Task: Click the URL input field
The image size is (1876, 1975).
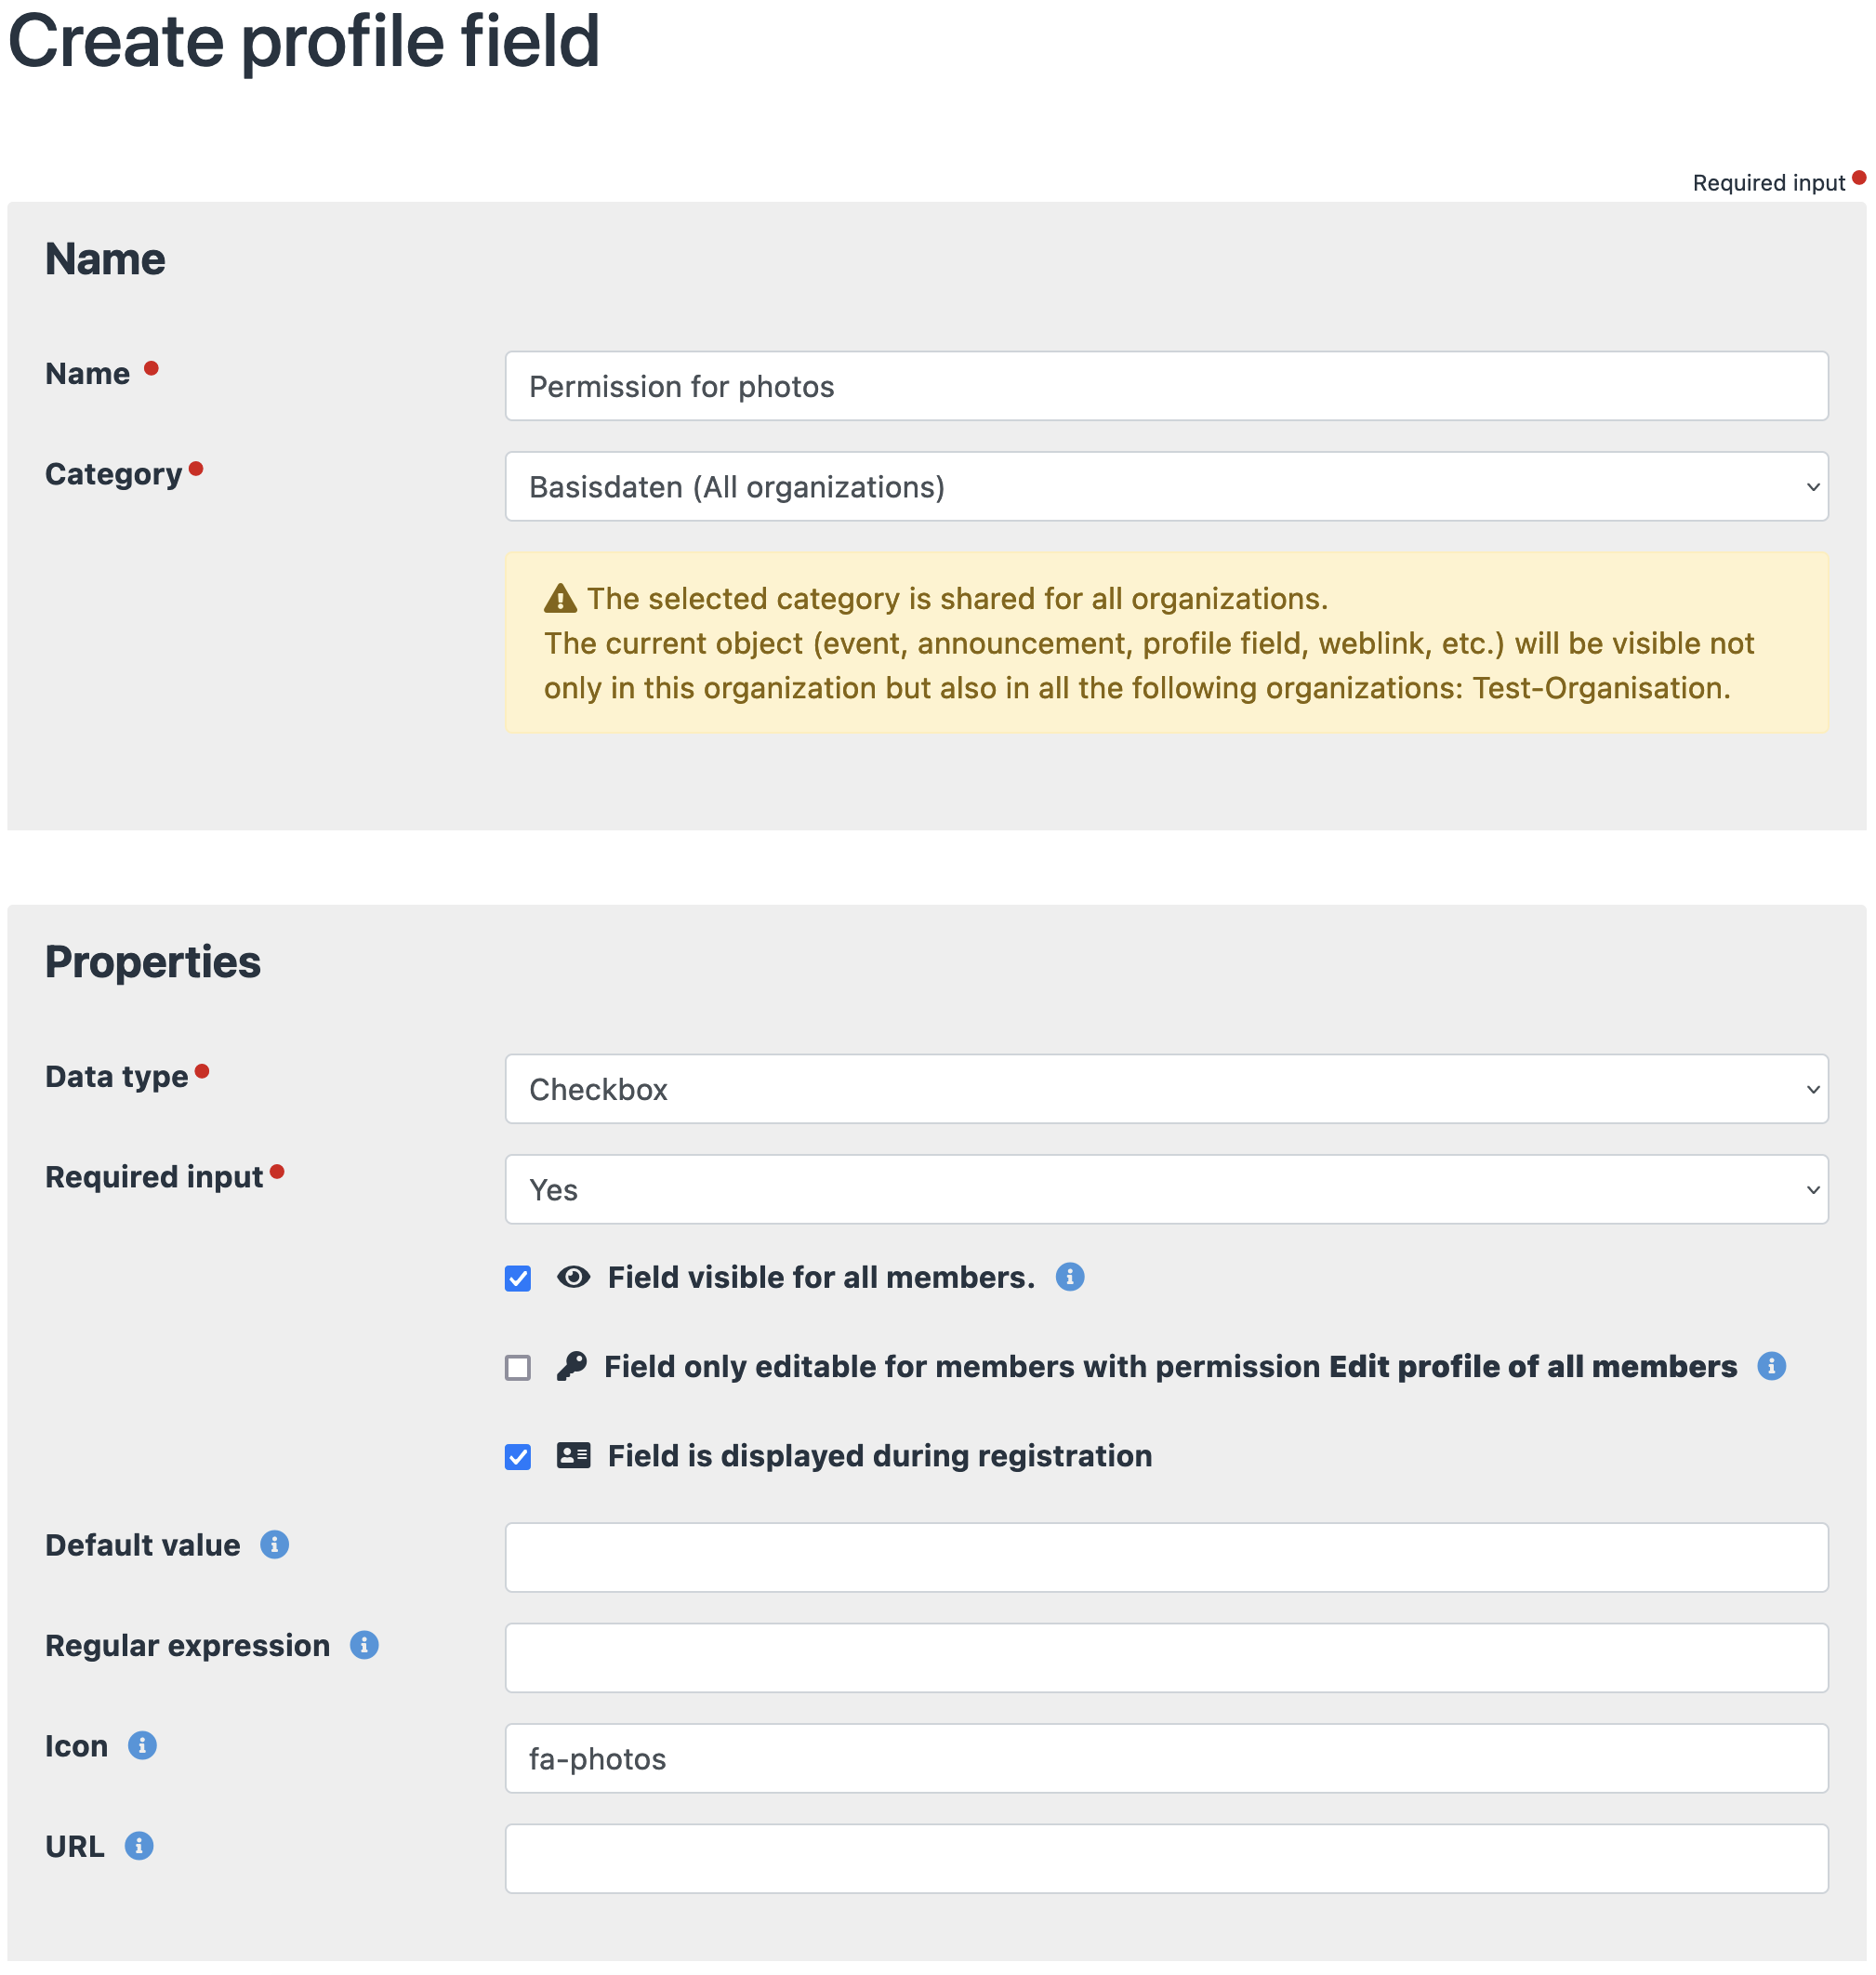Action: point(1166,1859)
